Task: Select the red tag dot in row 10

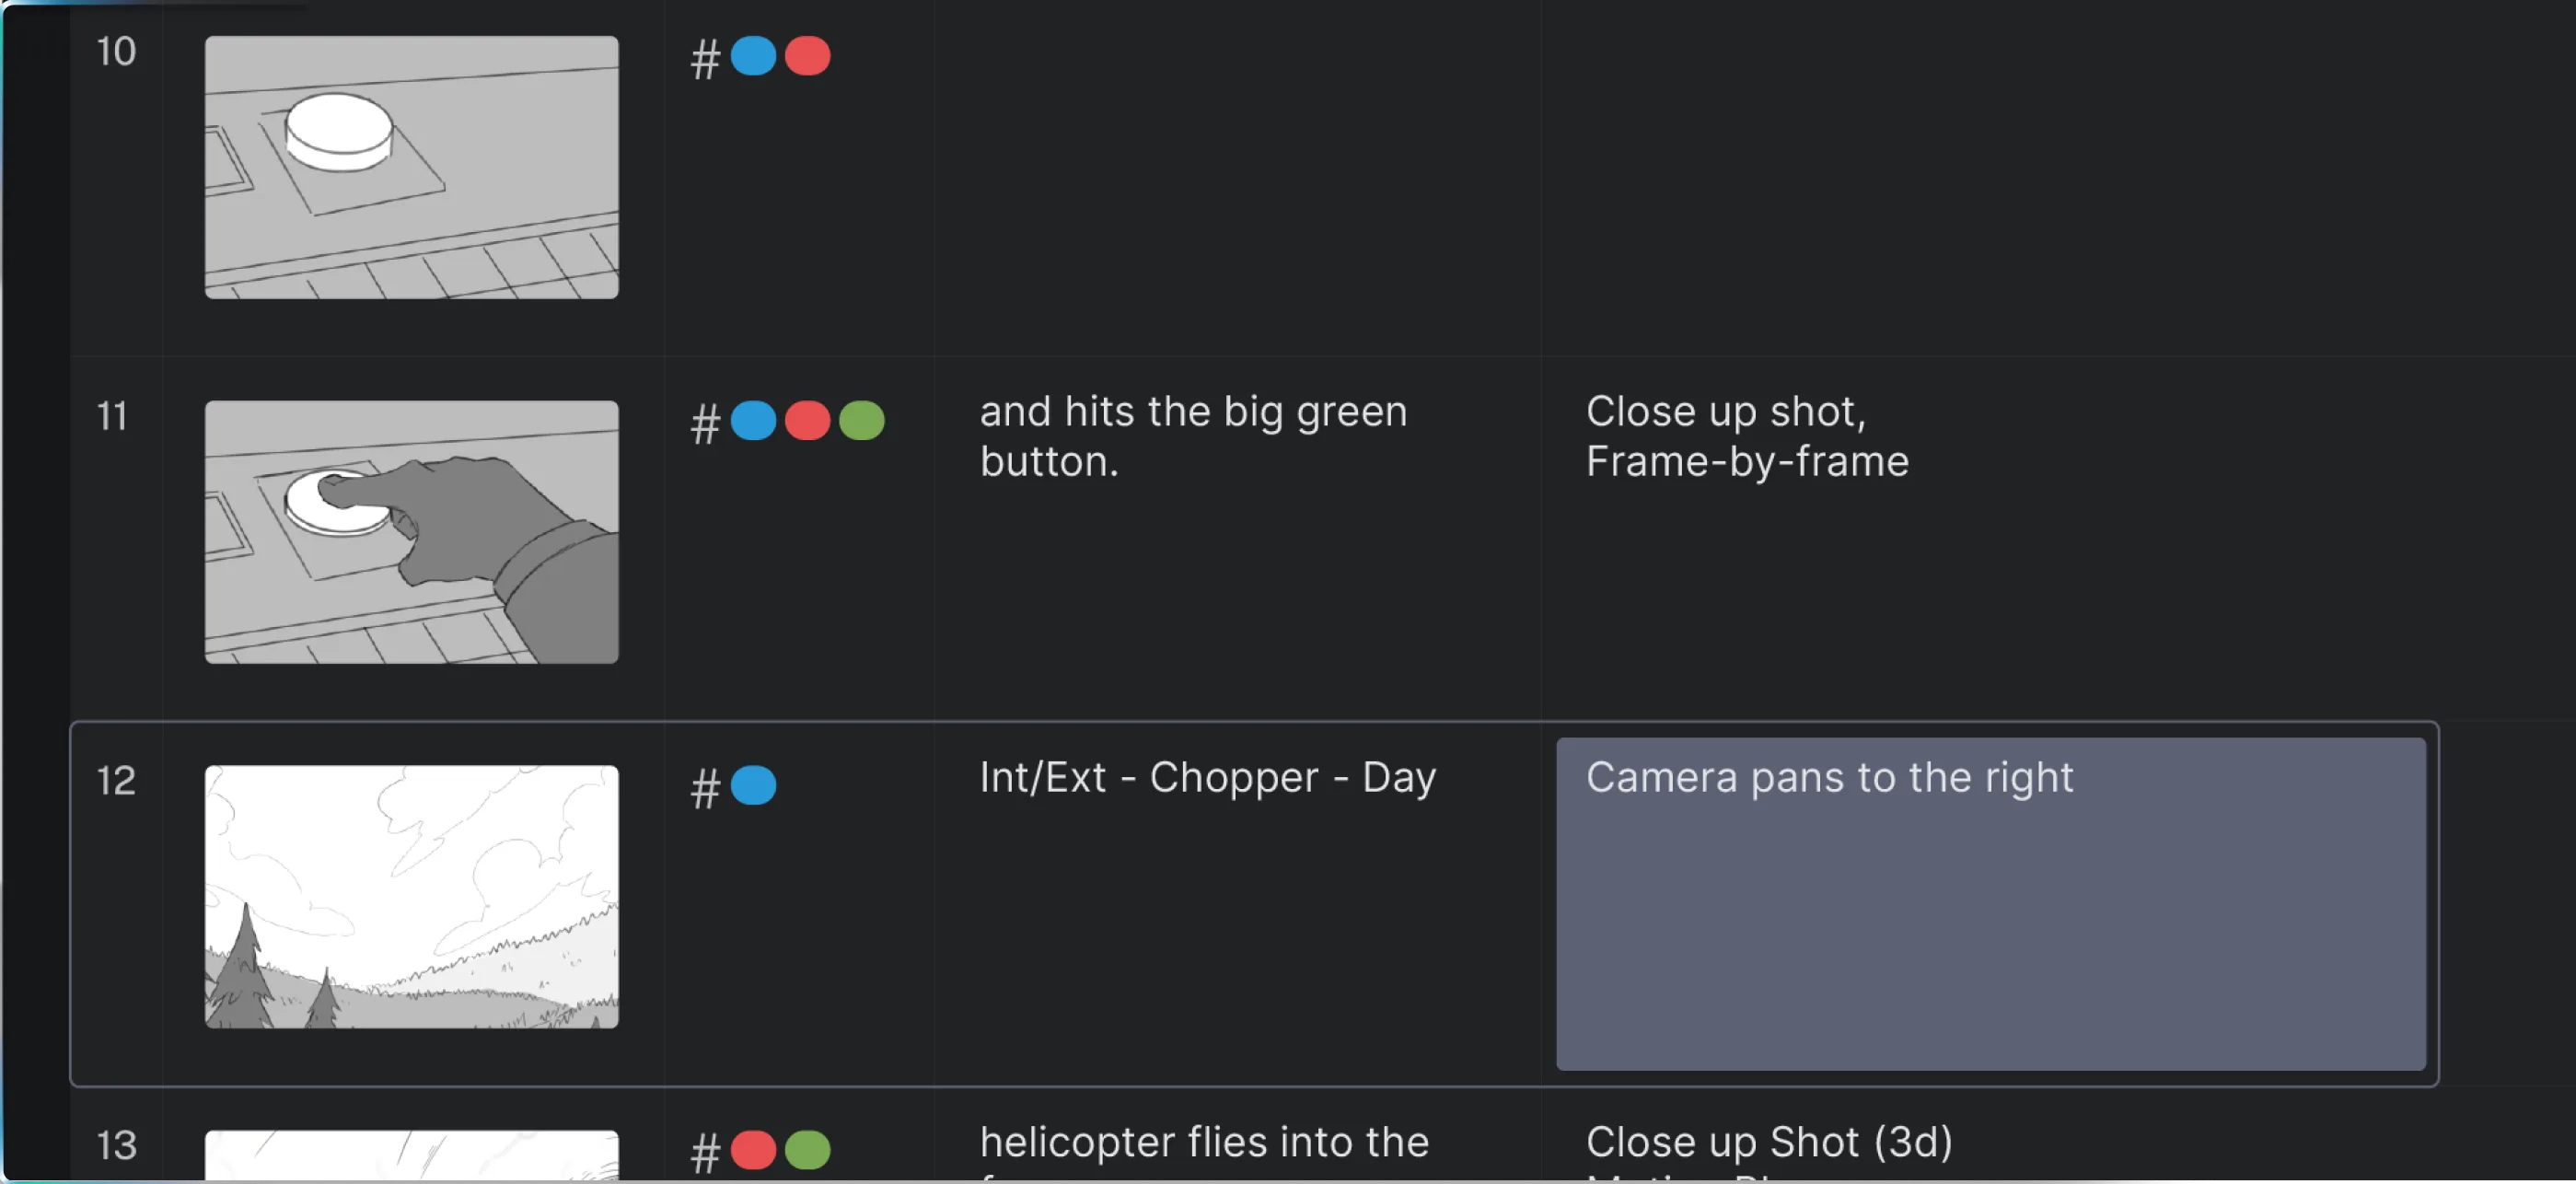Action: 807,56
